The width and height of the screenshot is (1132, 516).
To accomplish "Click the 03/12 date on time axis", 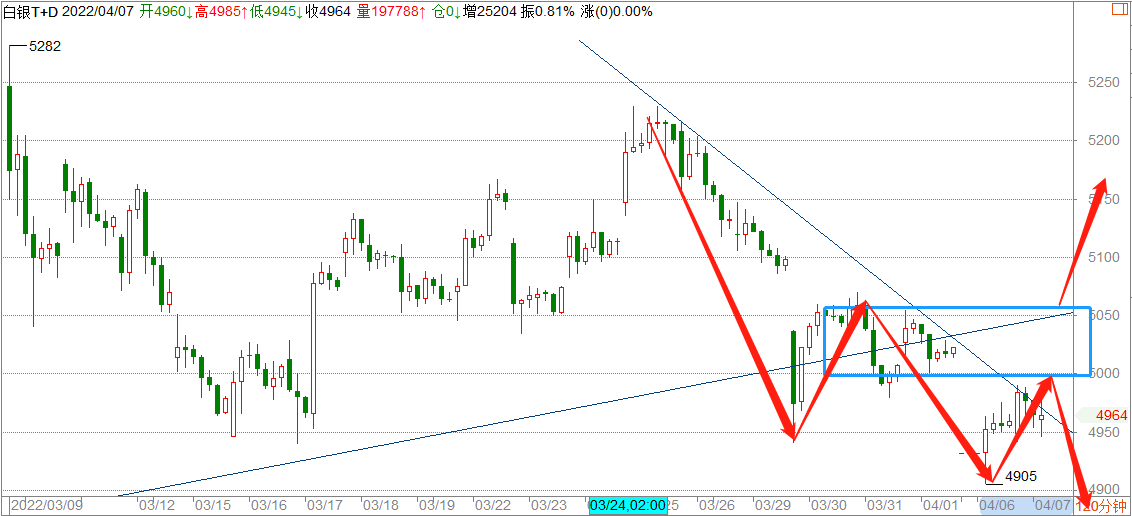I will [157, 504].
